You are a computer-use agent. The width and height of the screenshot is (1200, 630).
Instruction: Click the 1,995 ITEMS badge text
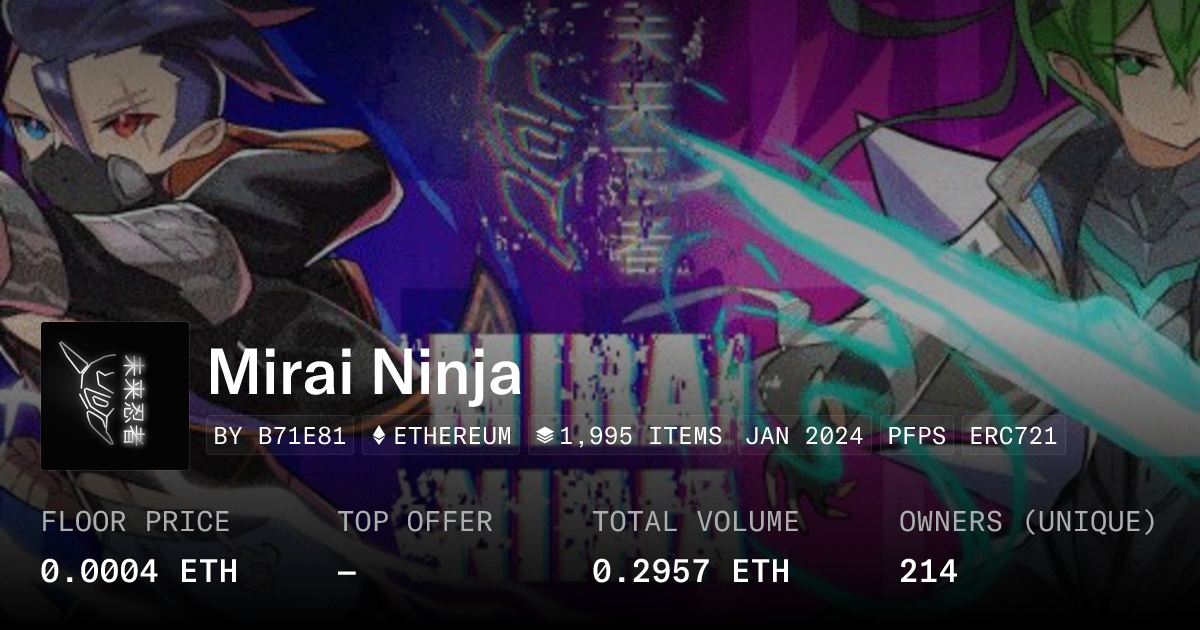click(x=641, y=436)
